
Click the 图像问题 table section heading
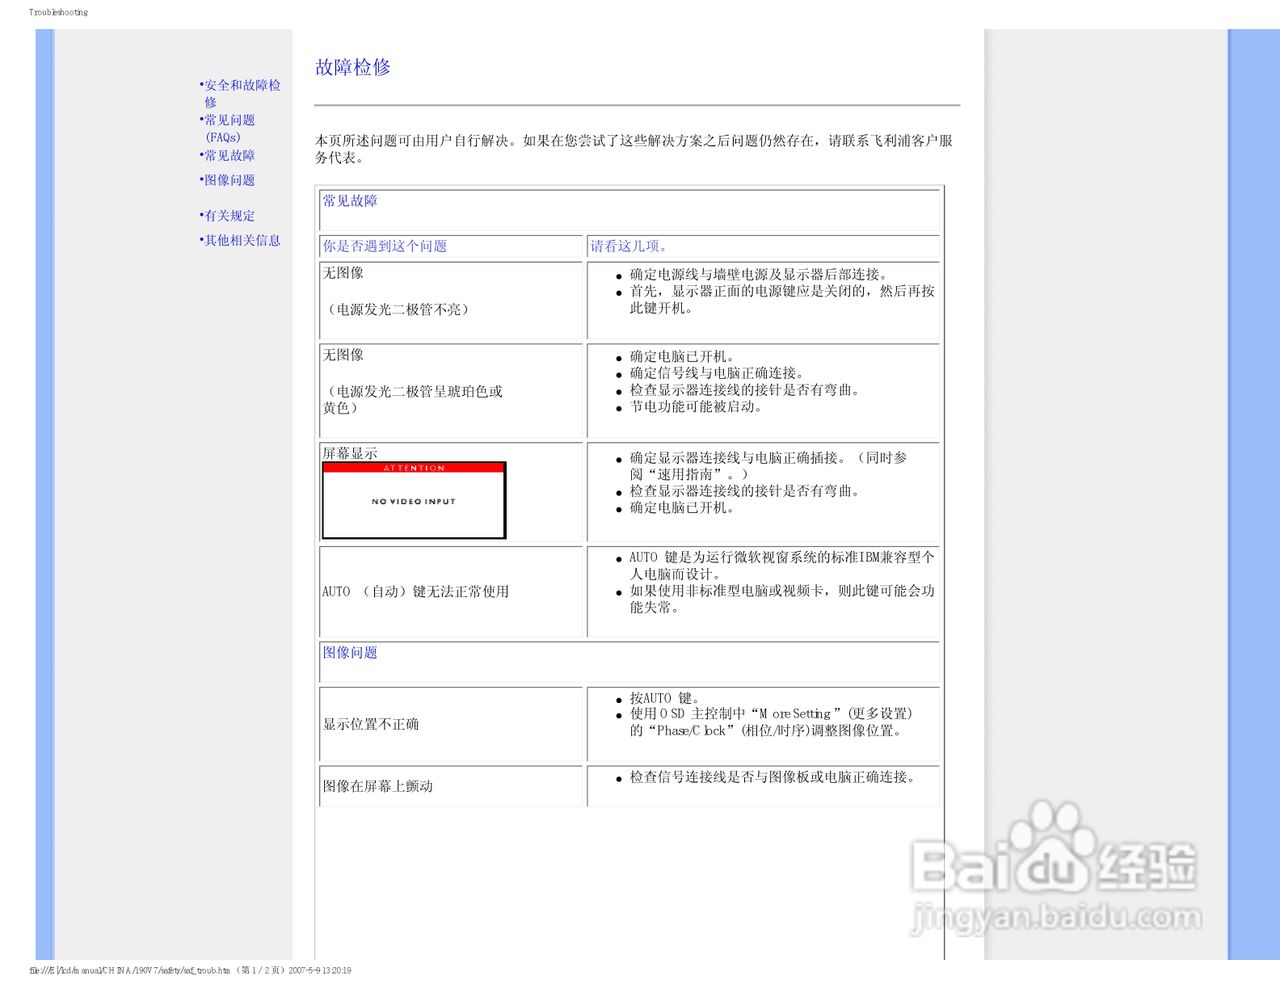click(x=349, y=652)
